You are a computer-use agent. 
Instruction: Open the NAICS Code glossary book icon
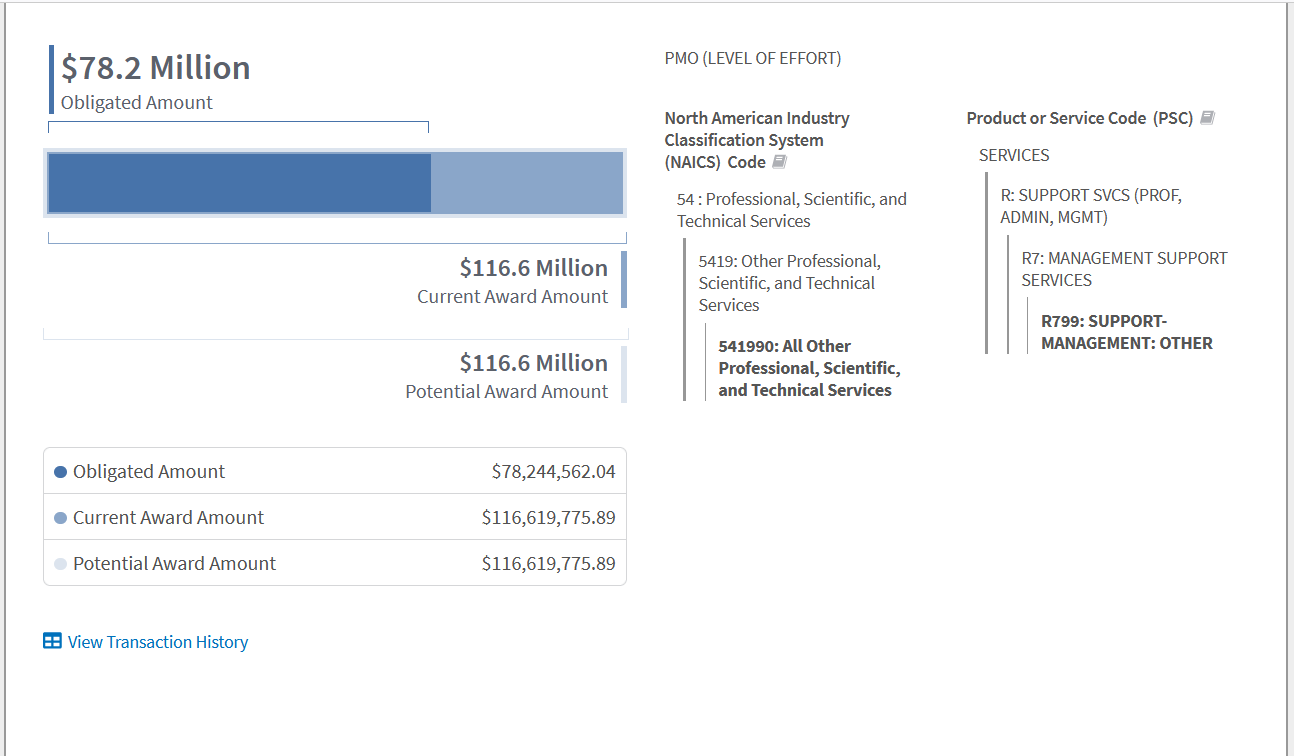pos(780,162)
